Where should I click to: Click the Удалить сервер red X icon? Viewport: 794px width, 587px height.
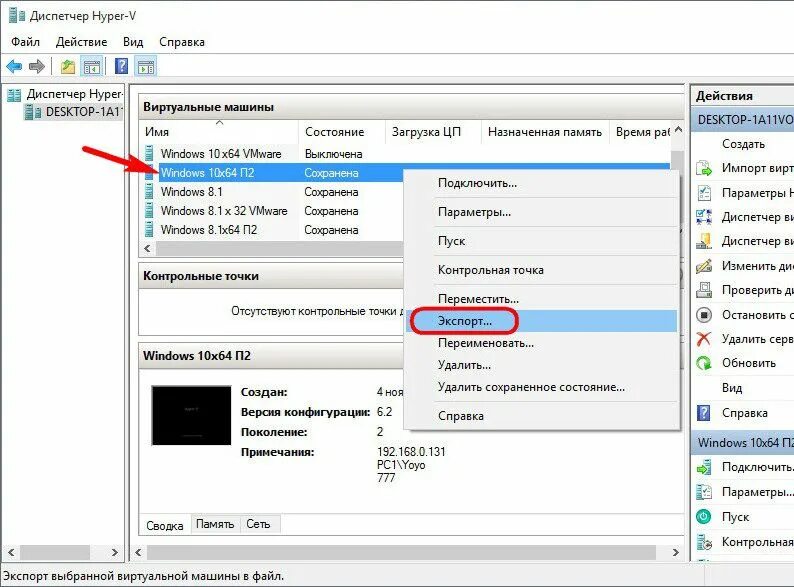[704, 339]
